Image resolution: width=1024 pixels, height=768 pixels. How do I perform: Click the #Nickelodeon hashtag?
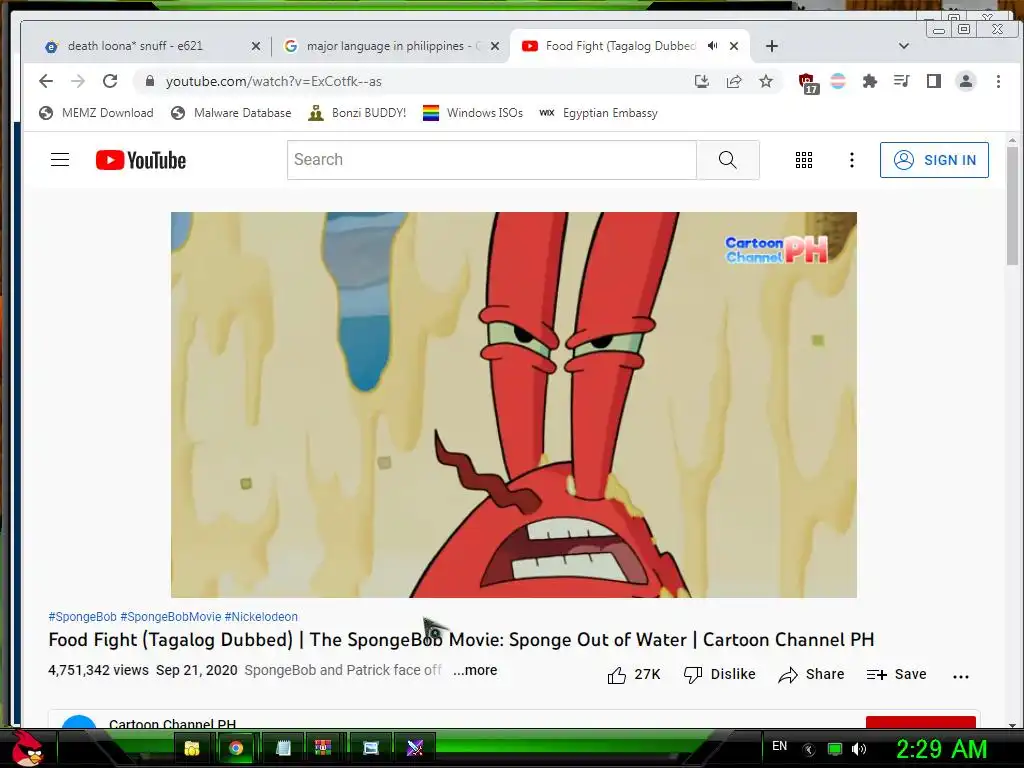coord(261,616)
